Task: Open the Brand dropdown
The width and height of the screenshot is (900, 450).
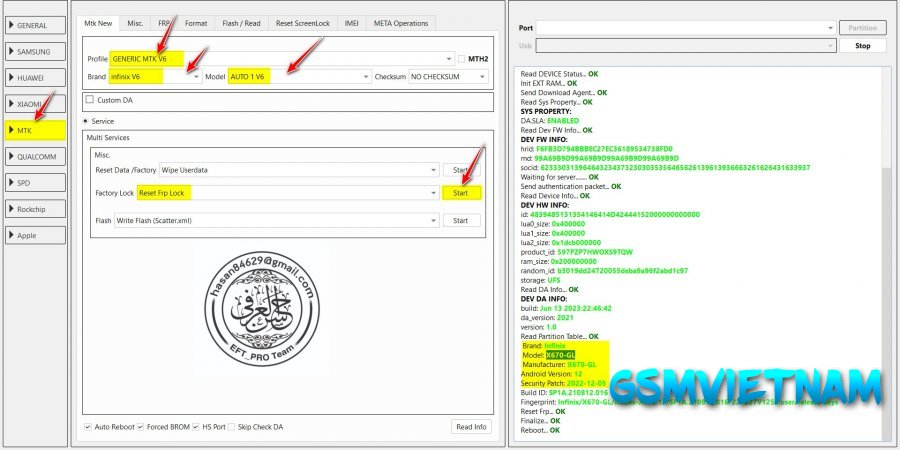Action: (156, 76)
